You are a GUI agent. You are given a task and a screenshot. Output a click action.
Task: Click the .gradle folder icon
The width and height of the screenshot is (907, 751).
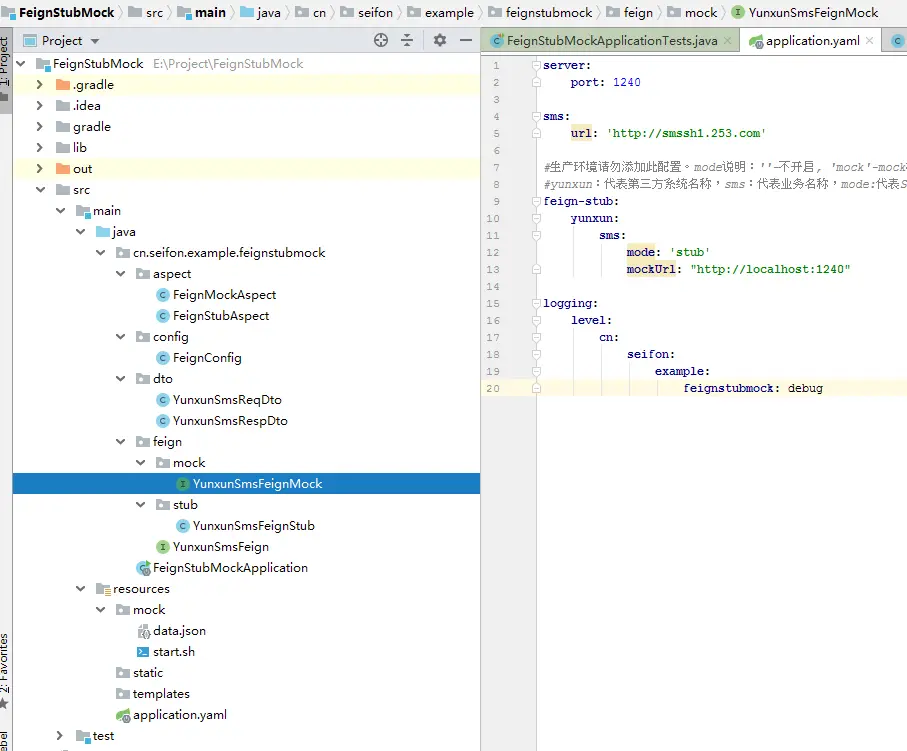tap(63, 85)
